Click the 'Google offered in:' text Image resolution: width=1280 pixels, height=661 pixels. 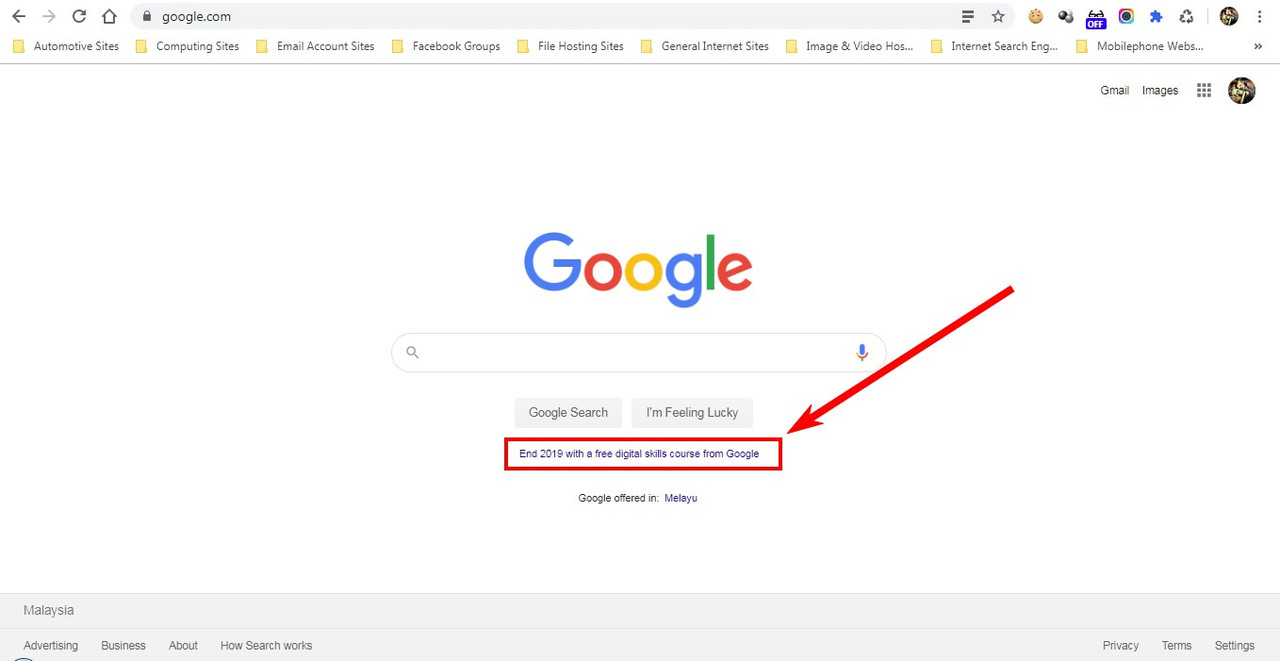(x=618, y=498)
